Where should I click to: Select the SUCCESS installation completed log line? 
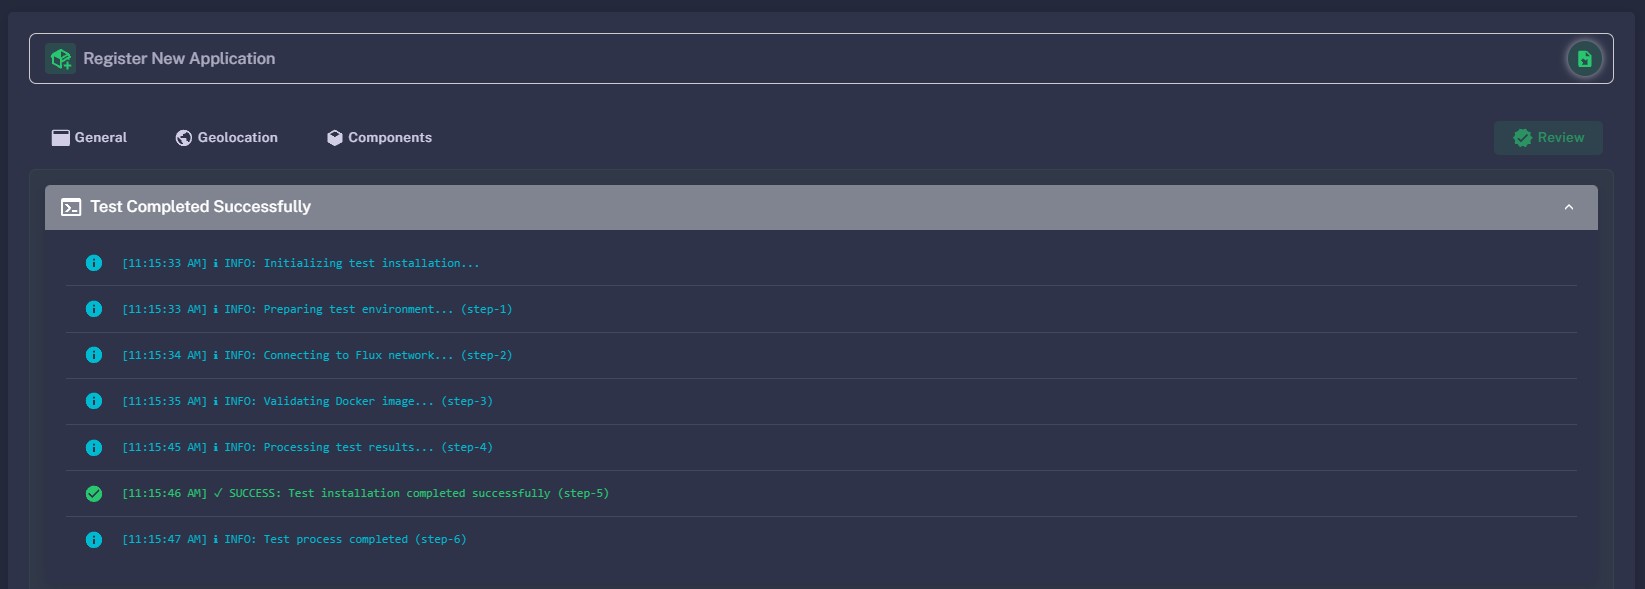pos(365,494)
